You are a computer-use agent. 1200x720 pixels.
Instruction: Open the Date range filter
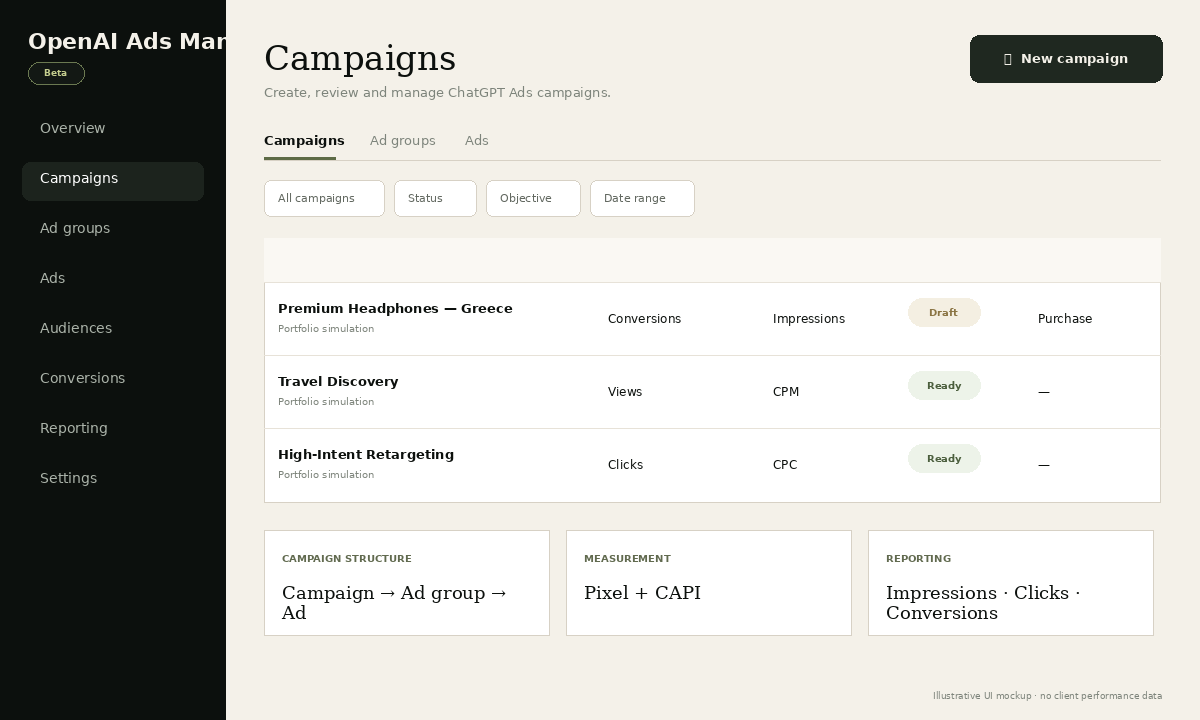(642, 198)
